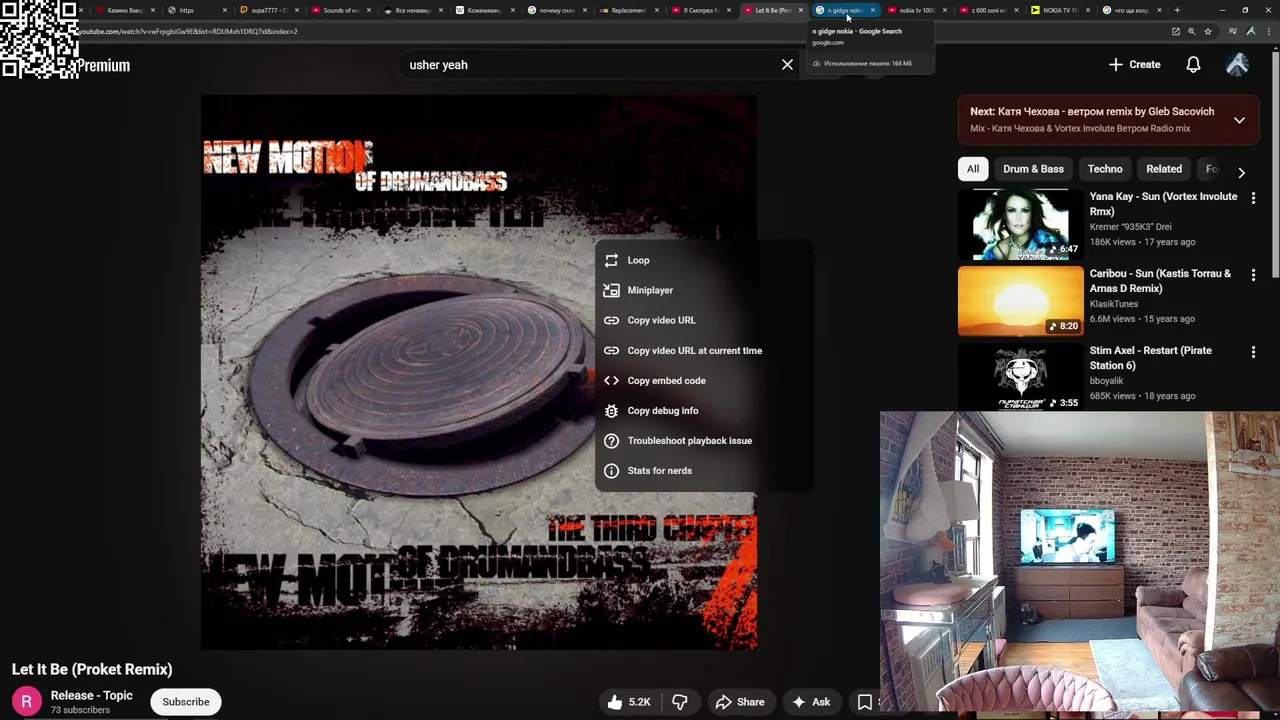Bookmark this page with the star icon
Image resolution: width=1280 pixels, height=720 pixels.
[1208, 31]
